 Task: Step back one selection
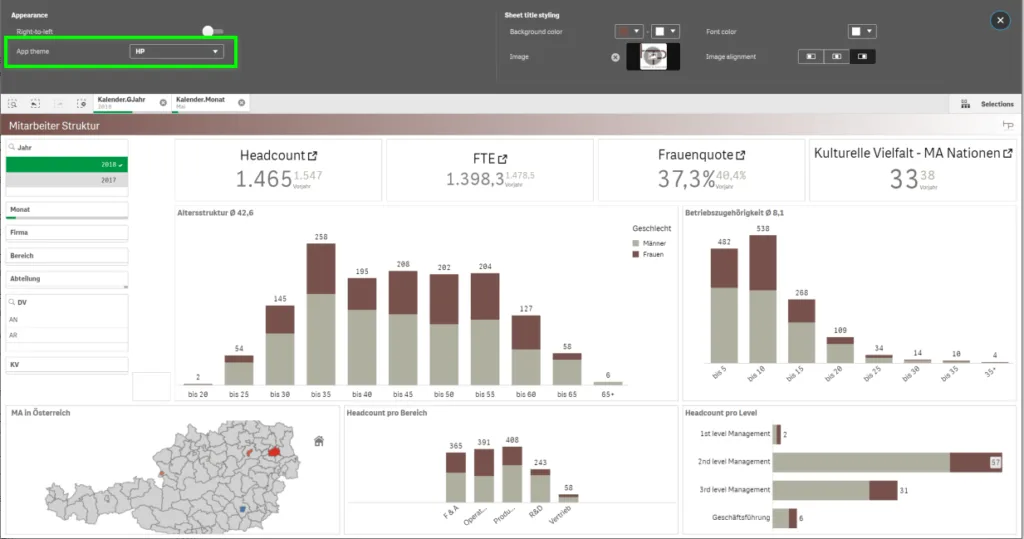pos(35,103)
